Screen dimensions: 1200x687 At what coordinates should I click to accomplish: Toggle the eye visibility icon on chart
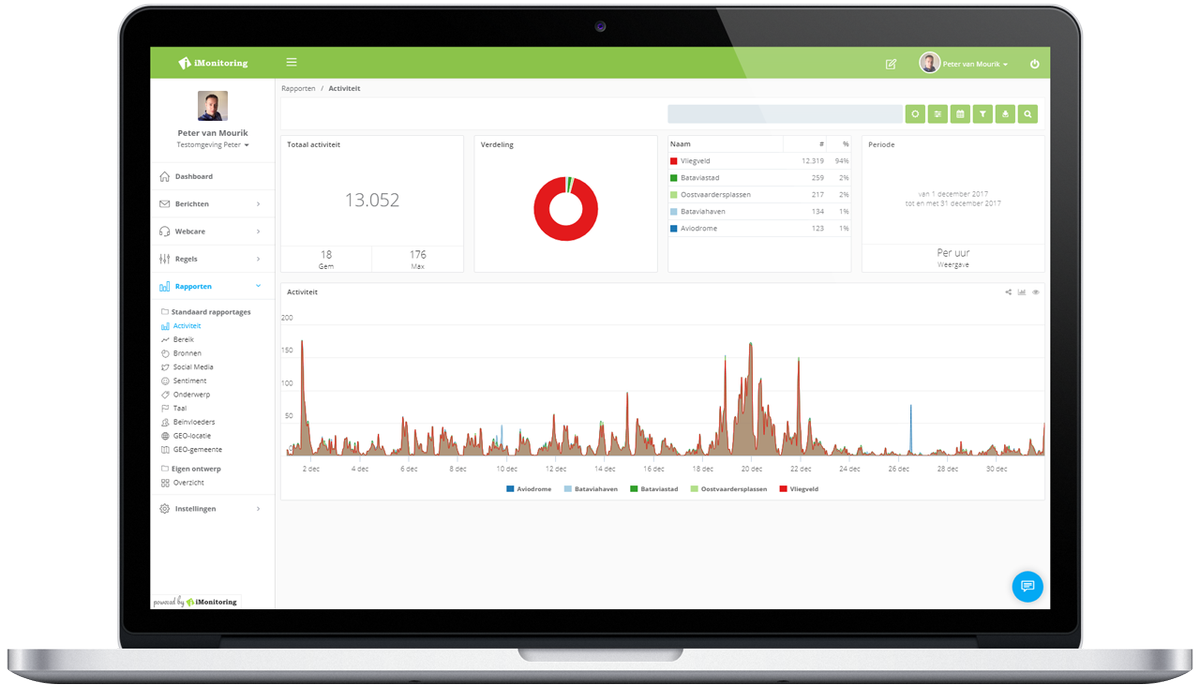tap(1036, 292)
